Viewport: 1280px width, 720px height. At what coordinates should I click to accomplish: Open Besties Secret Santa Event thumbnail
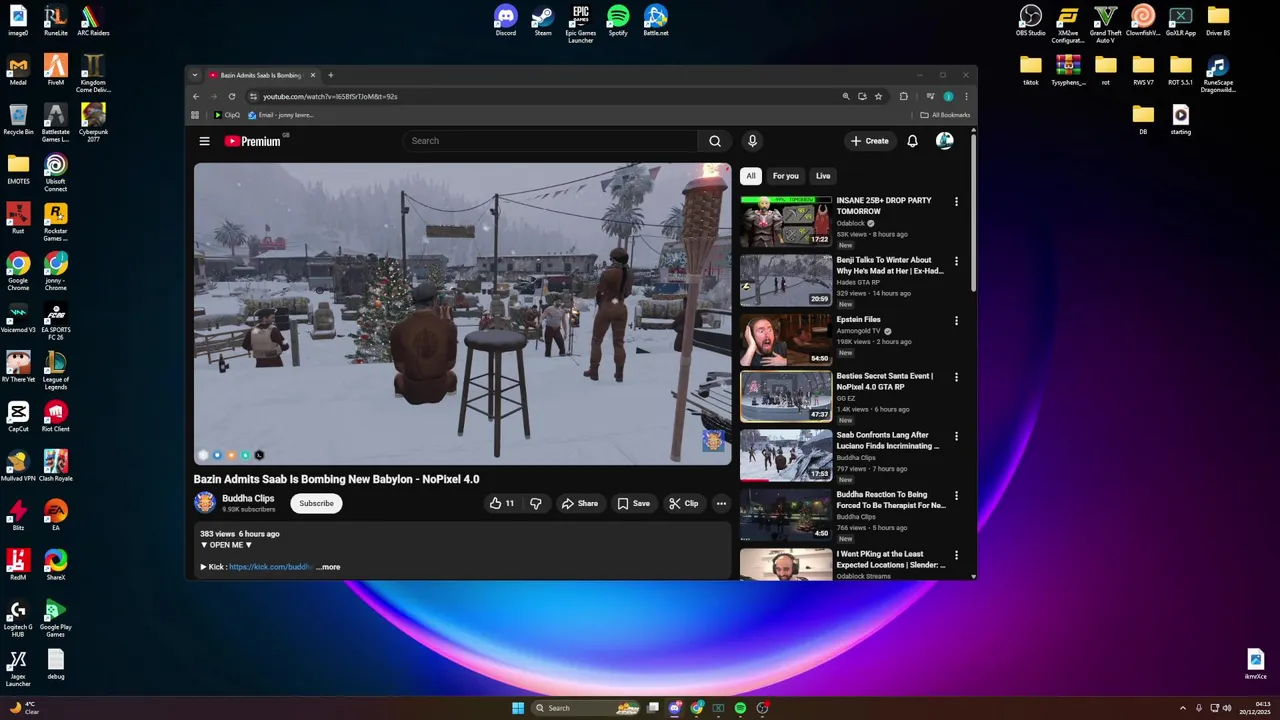tap(786, 397)
